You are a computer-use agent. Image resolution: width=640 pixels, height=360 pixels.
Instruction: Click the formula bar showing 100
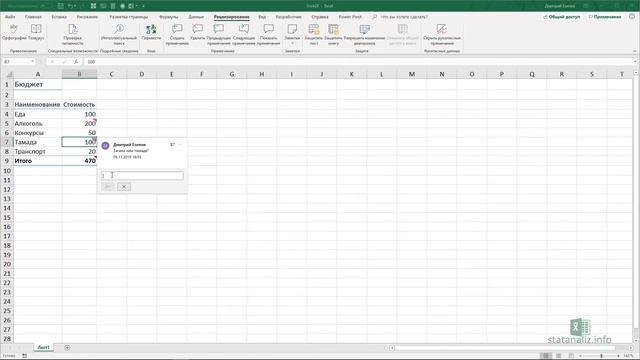pyautogui.click(x=359, y=62)
